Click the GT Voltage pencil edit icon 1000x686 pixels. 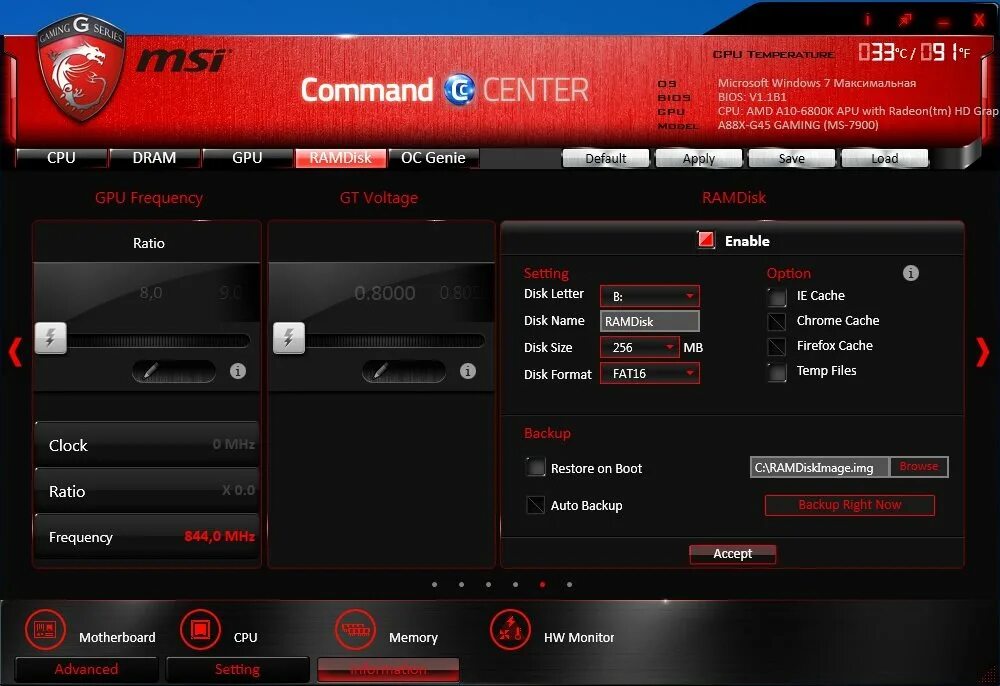[x=380, y=370]
